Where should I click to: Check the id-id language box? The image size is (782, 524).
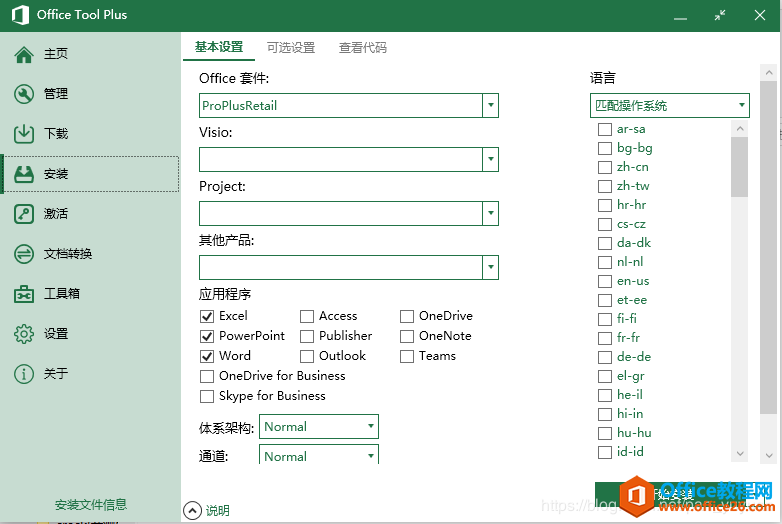click(605, 452)
